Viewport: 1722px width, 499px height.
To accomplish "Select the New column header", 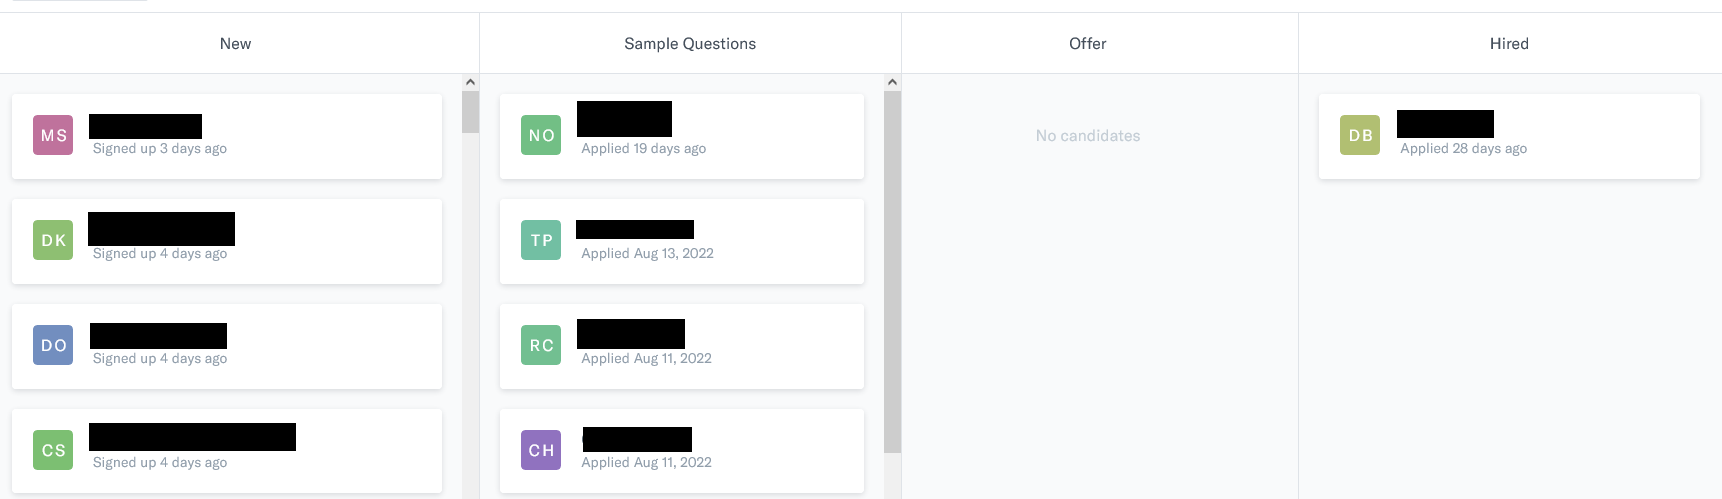I will click(x=236, y=44).
